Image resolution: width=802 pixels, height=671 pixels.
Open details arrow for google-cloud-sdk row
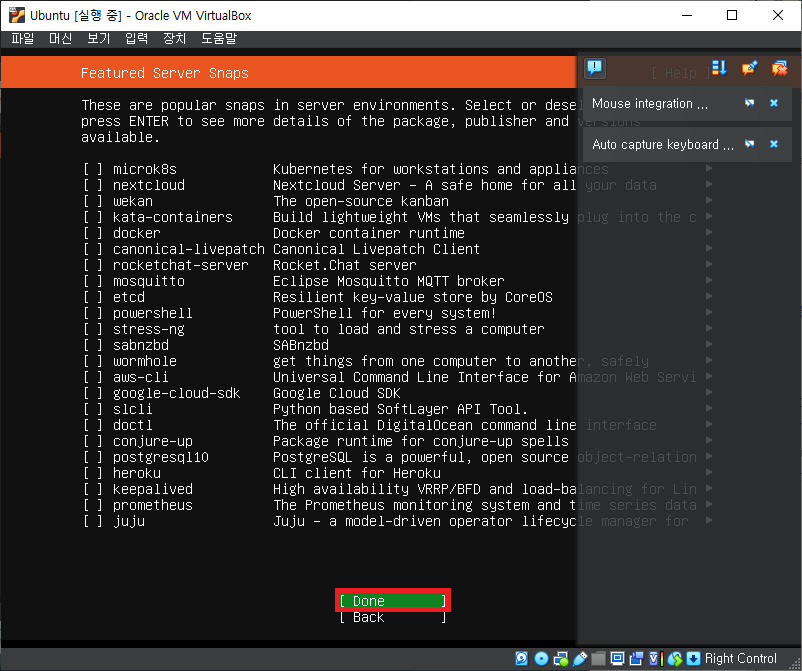(x=709, y=392)
